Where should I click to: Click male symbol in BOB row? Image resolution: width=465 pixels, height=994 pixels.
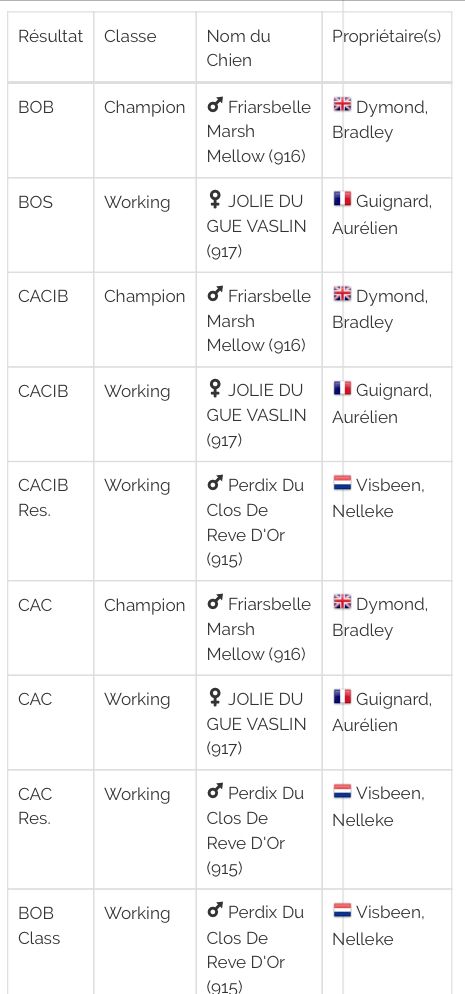tap(215, 106)
